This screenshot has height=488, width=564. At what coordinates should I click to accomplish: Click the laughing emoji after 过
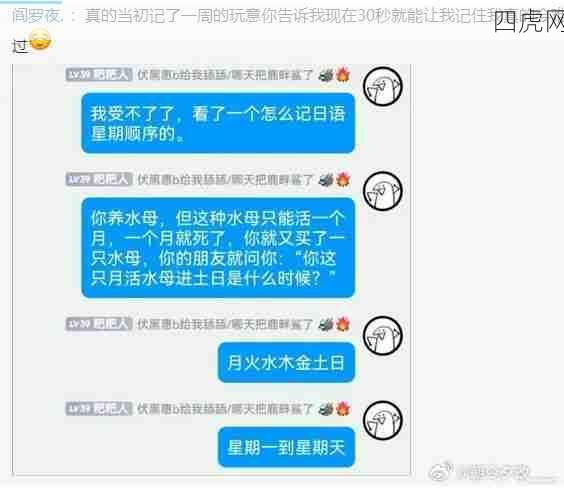pyautogui.click(x=40, y=40)
